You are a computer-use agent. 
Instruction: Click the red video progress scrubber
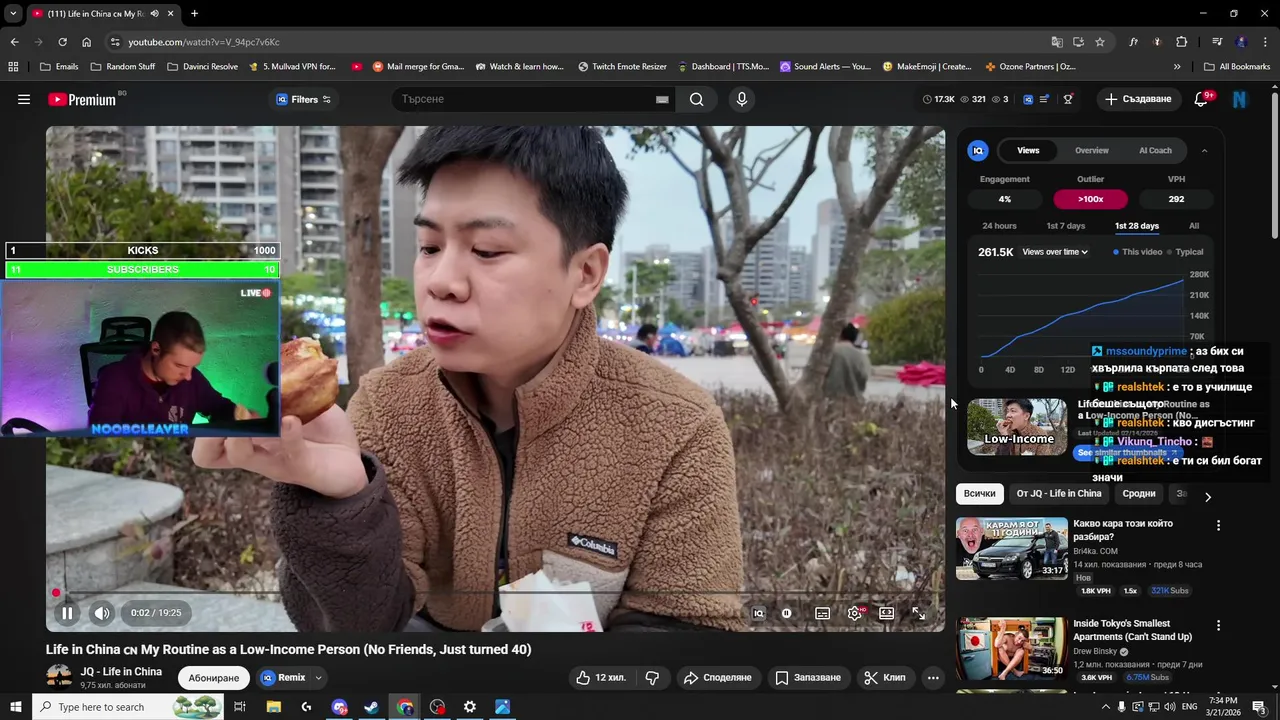[x=56, y=593]
